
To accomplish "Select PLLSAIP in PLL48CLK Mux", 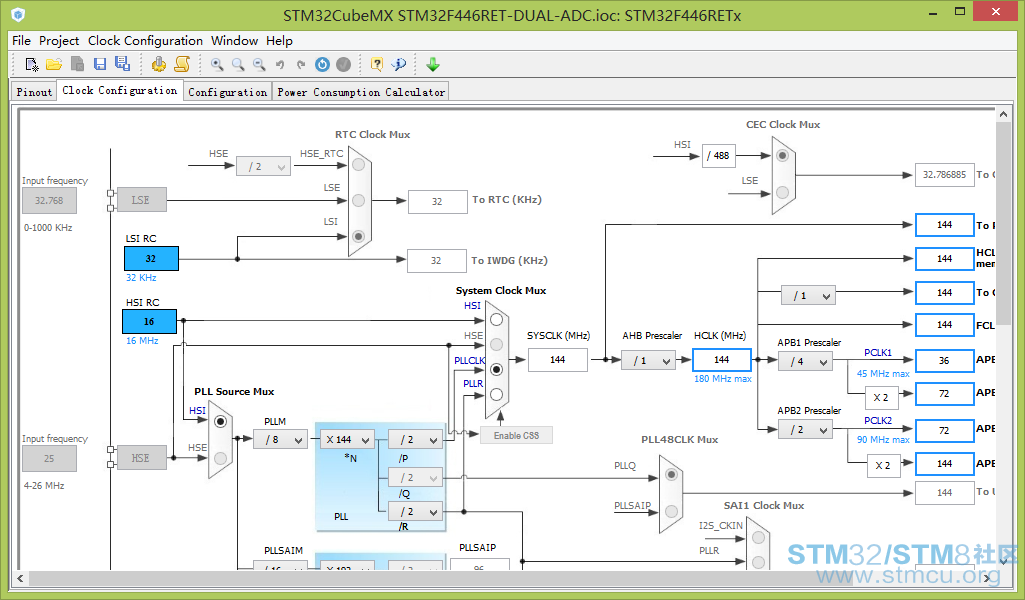I will (x=671, y=512).
